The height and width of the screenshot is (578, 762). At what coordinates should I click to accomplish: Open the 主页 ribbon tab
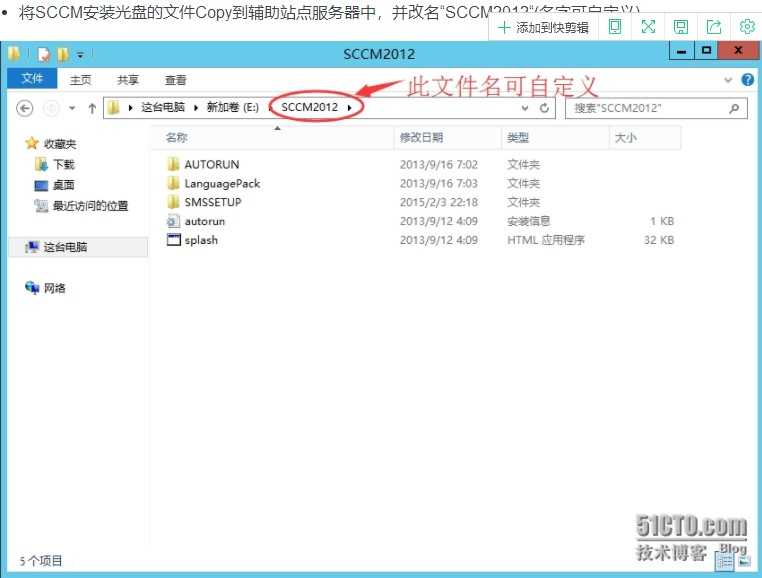point(80,80)
